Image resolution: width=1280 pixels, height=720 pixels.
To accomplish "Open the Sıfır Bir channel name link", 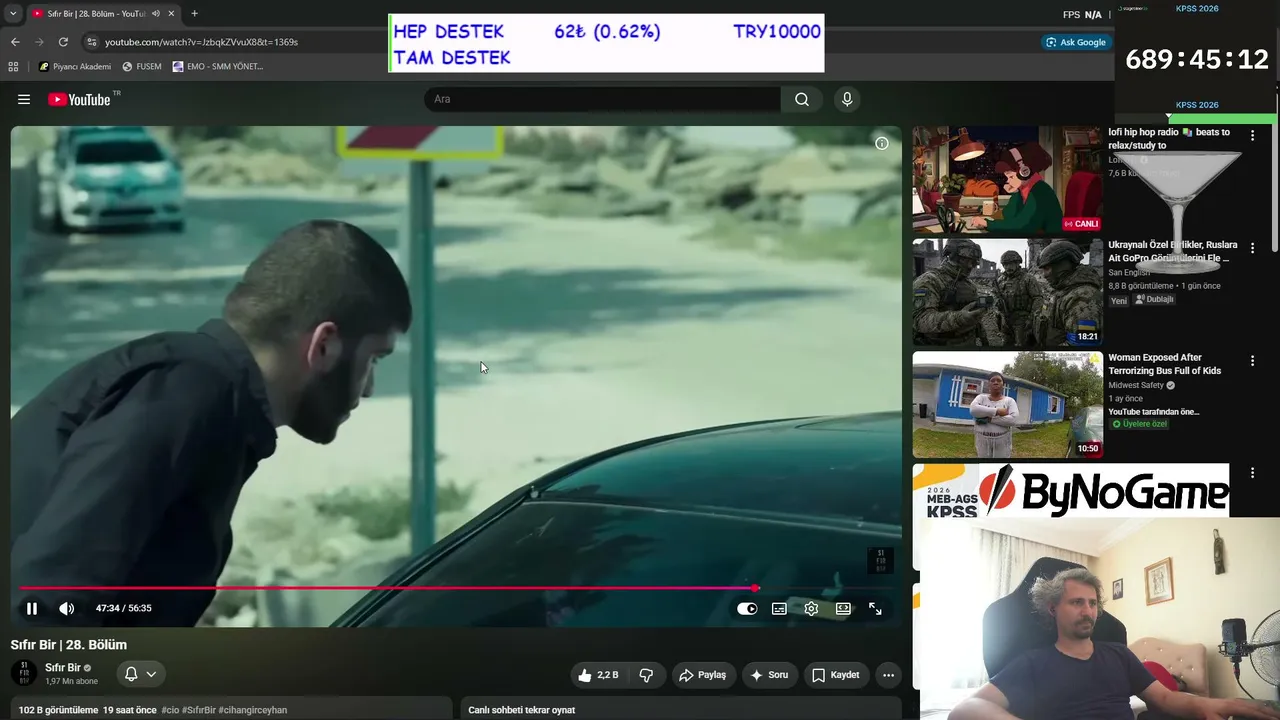I will click(x=63, y=668).
